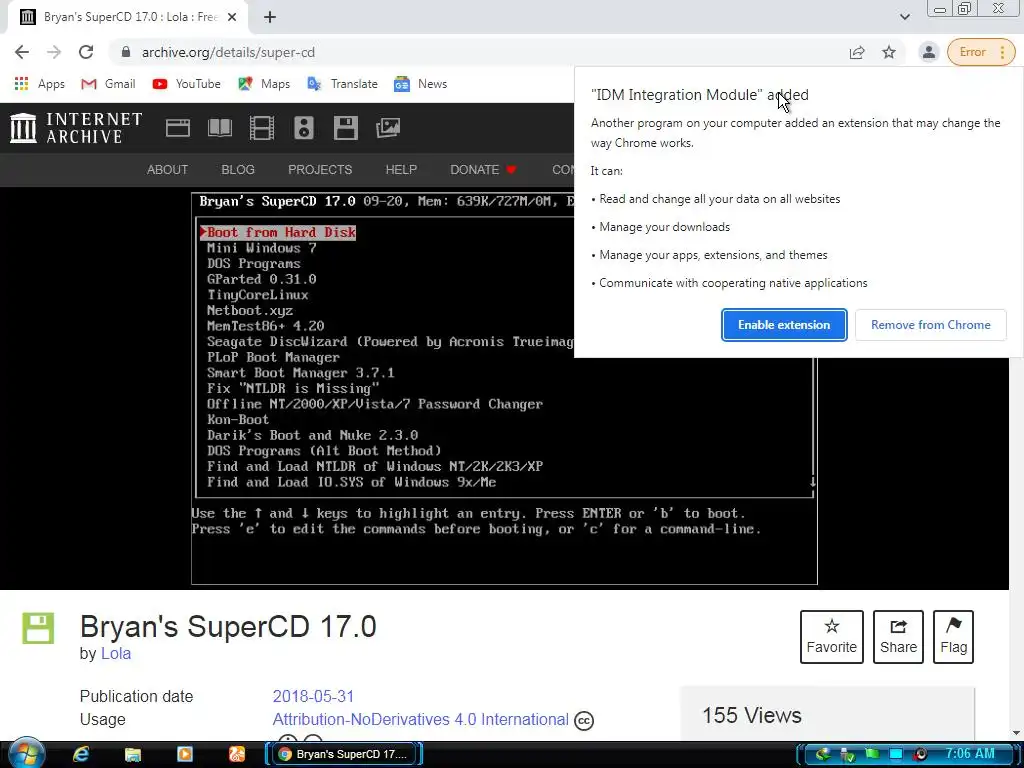The width and height of the screenshot is (1024, 768).
Task: Open the media player taskbar icon
Action: click(185, 754)
